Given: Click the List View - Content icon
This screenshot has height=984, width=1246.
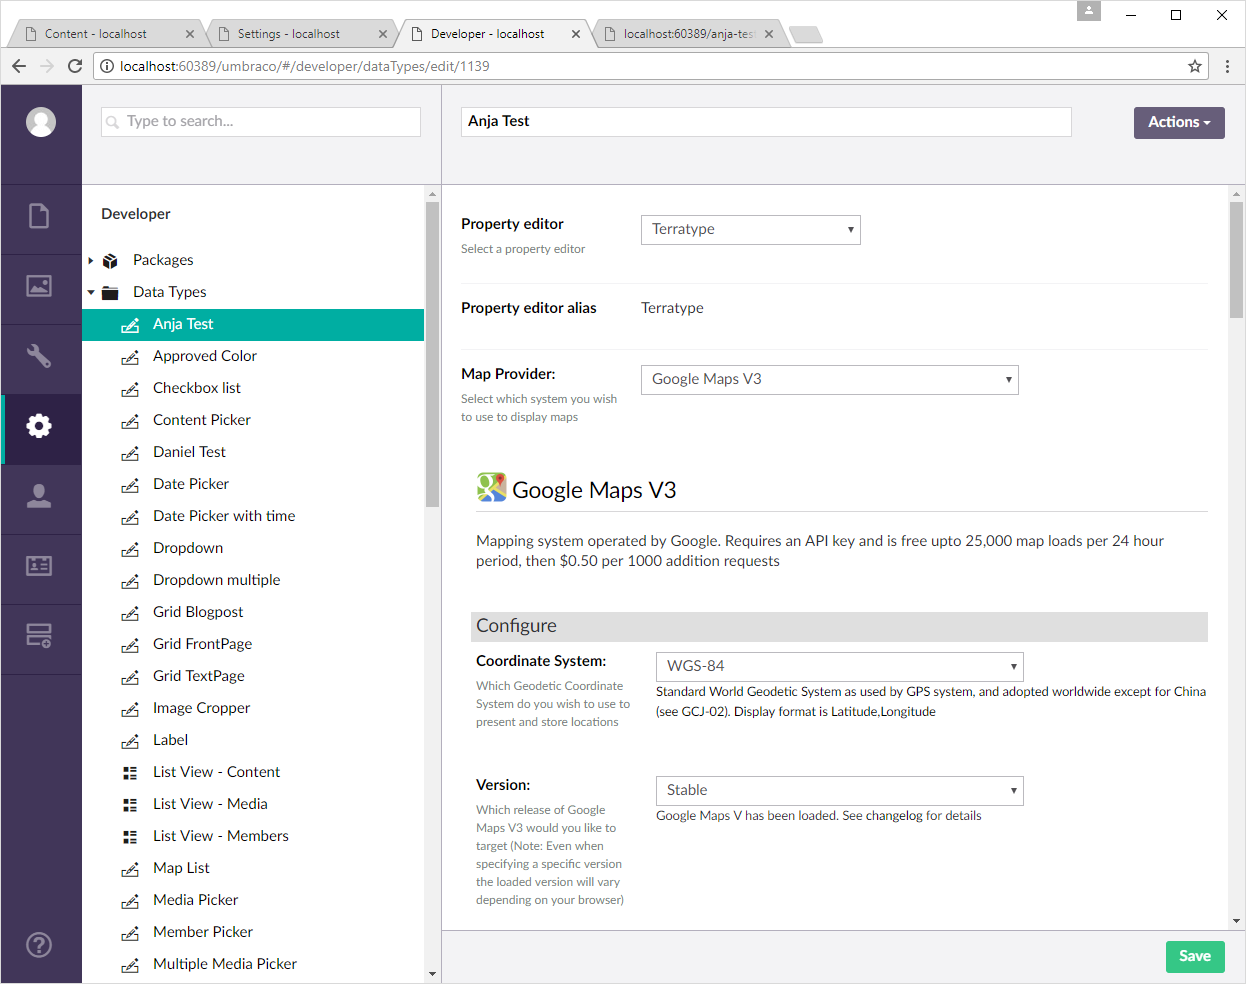Looking at the screenshot, I should coord(130,773).
